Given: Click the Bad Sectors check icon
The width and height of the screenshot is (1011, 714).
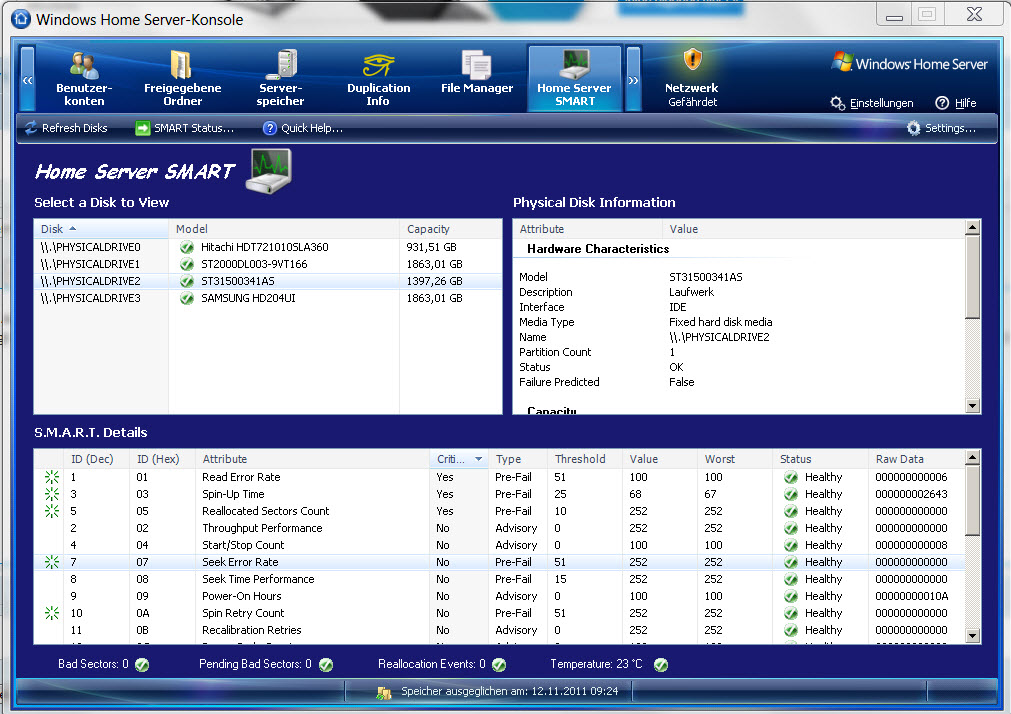Looking at the screenshot, I should (142, 665).
